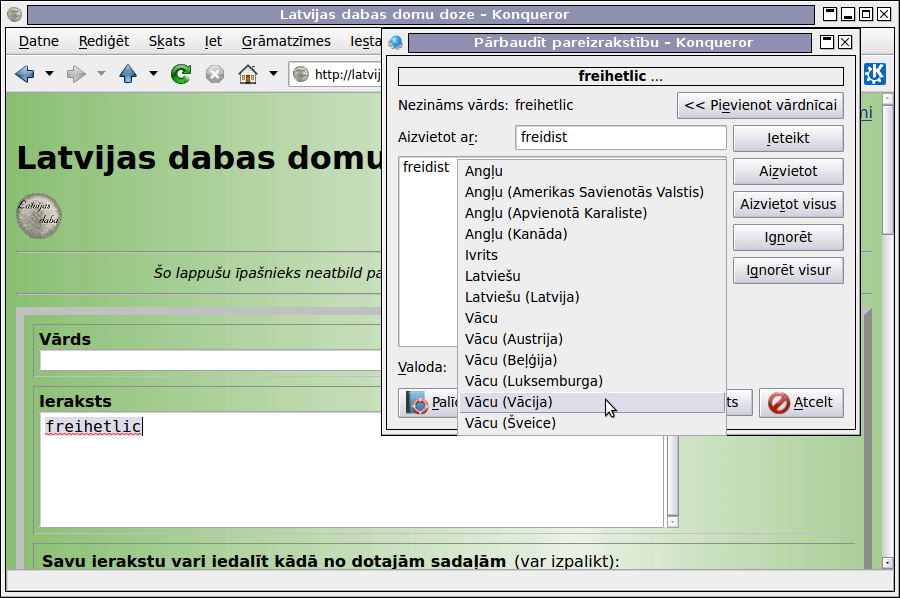Select Vācu (Vācija) language option
Screen dimensions: 900x598
pos(591,402)
